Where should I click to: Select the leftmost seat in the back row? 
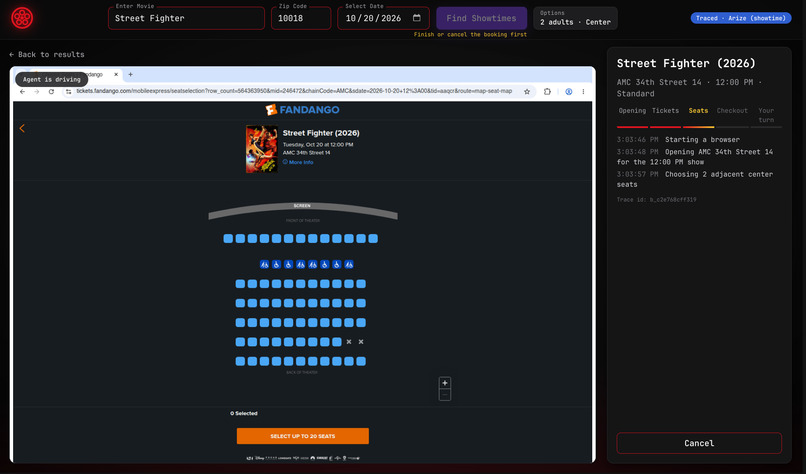click(240, 361)
